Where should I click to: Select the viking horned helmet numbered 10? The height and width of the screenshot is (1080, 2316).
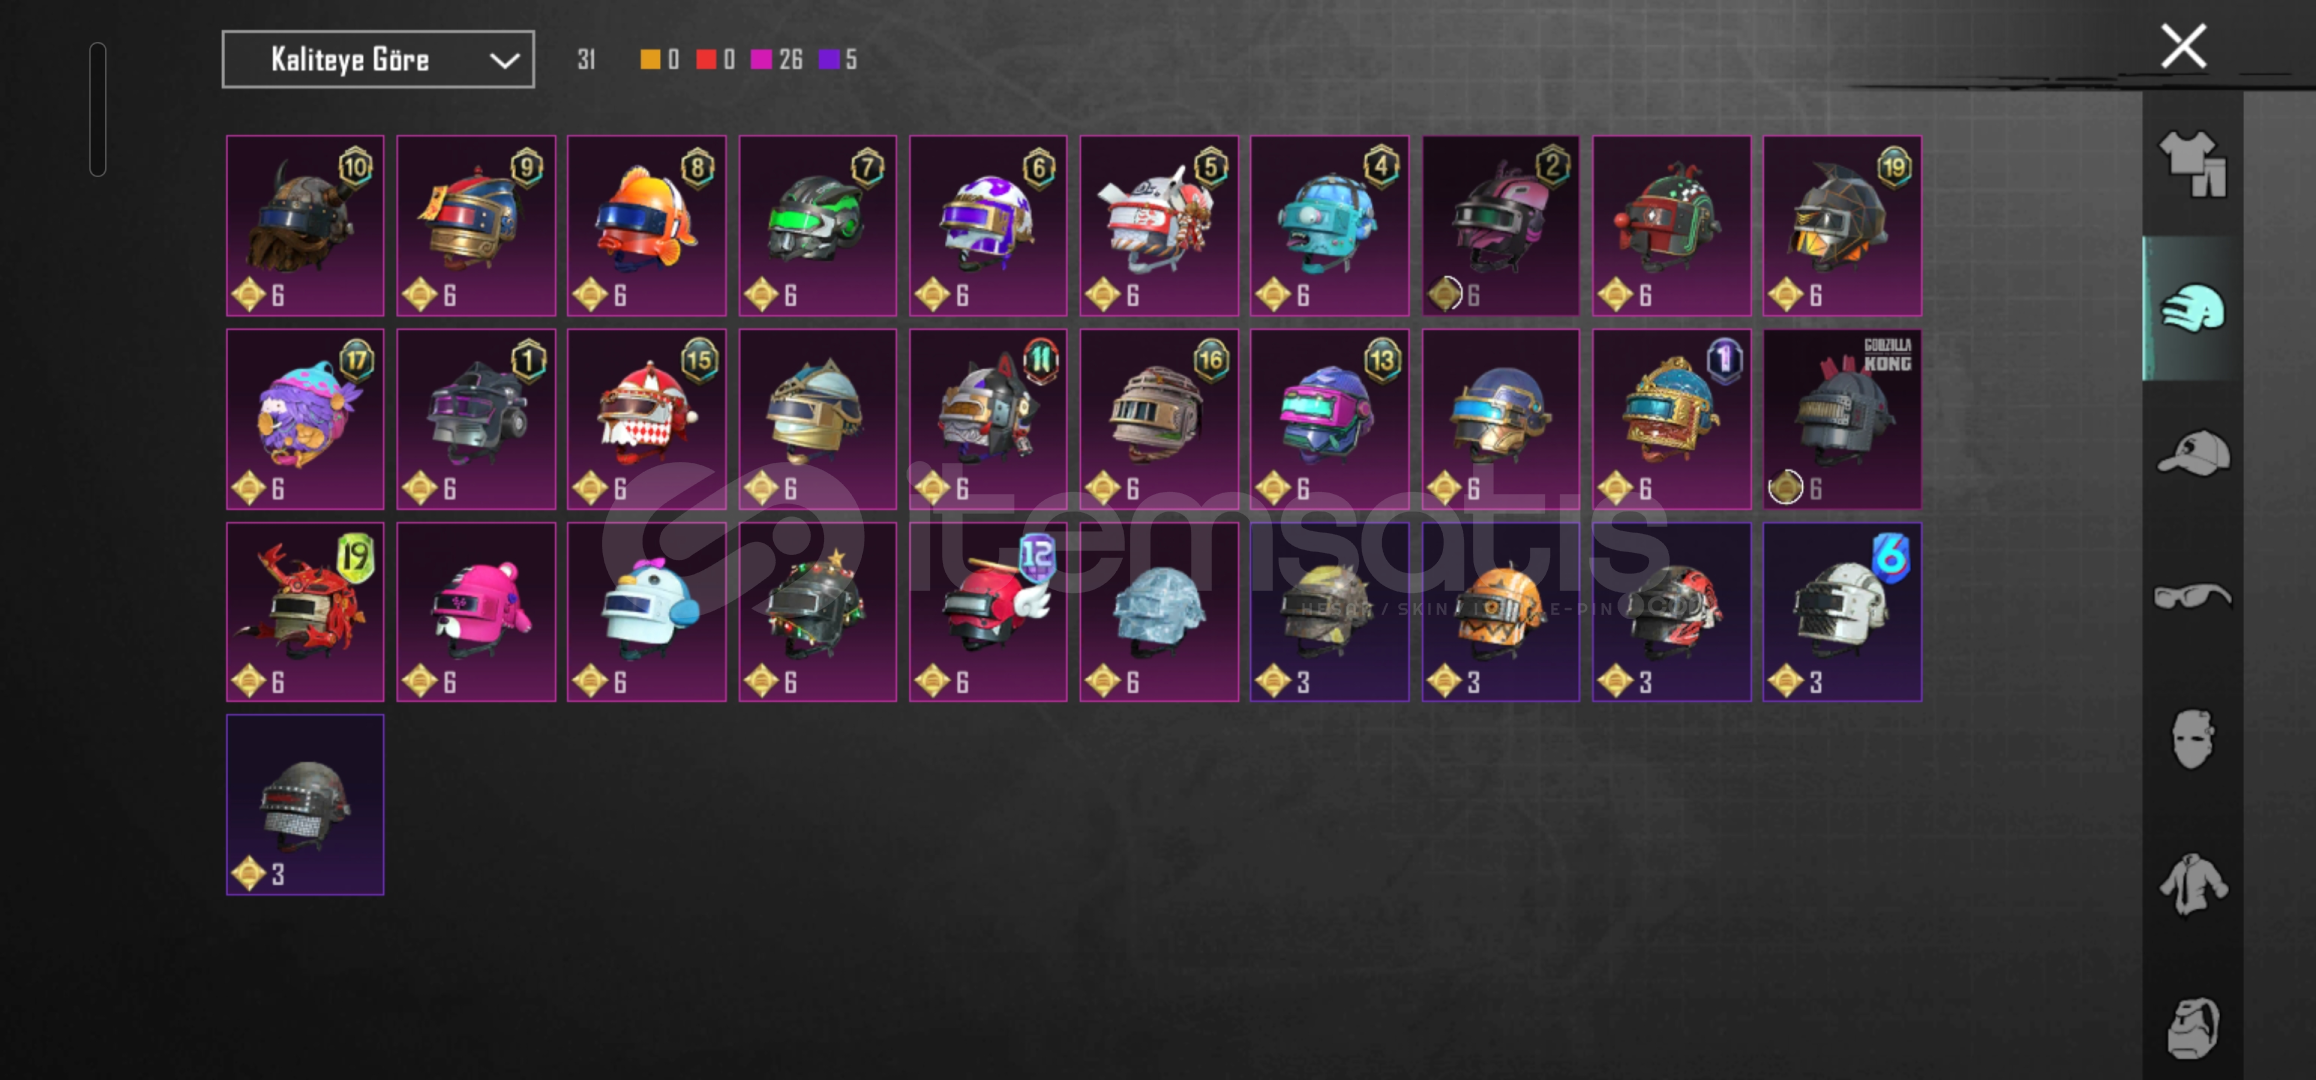305,226
